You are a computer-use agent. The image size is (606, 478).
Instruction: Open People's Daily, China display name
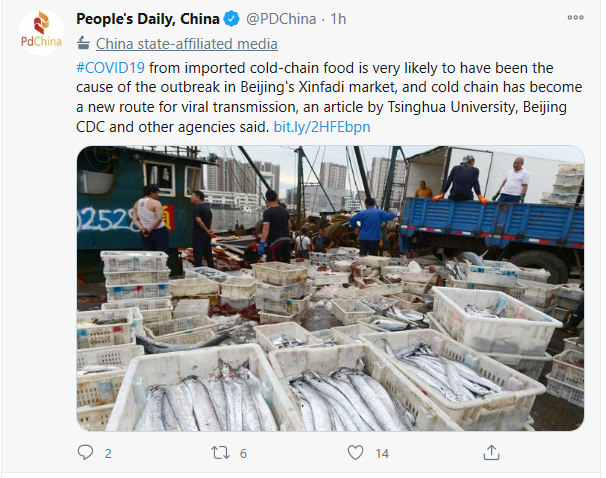click(x=148, y=19)
